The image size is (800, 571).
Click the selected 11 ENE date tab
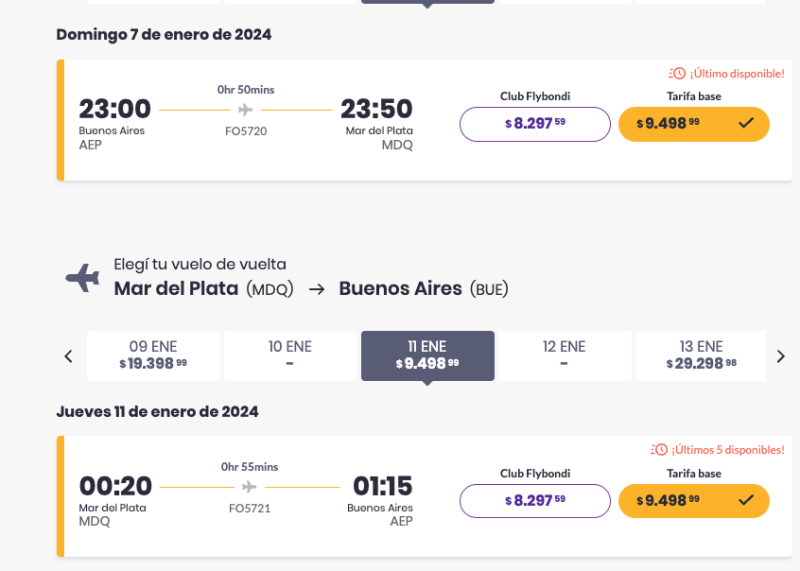428,356
